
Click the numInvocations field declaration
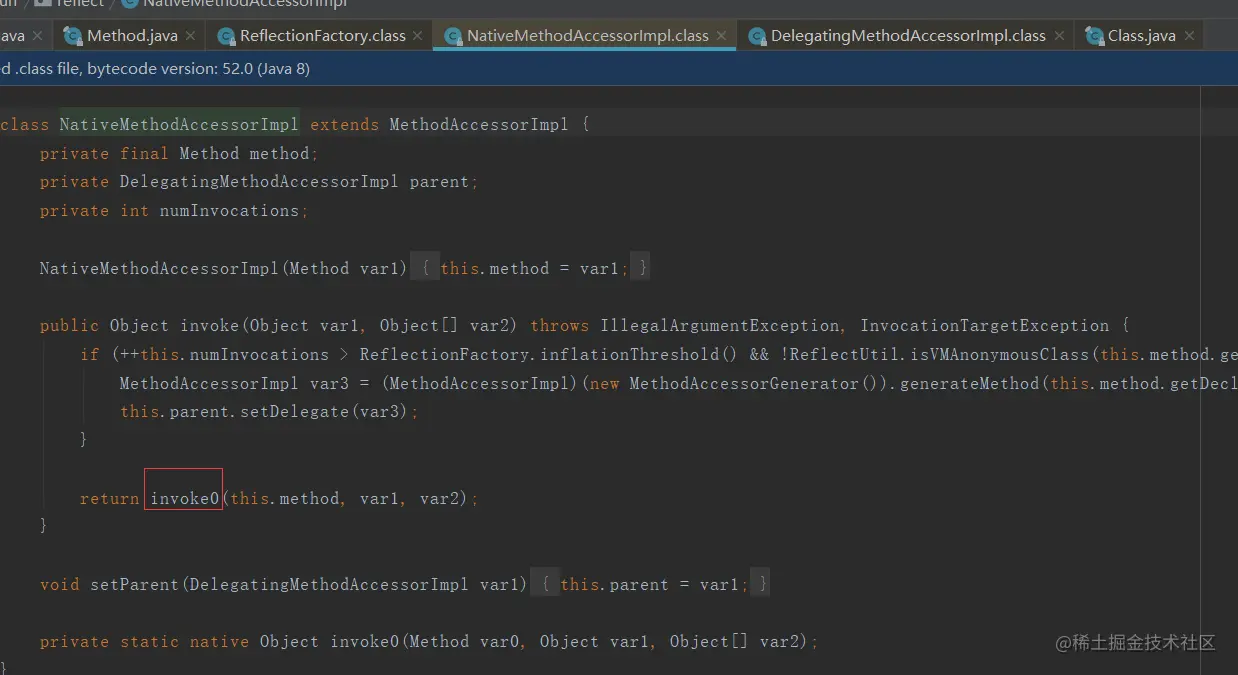[x=229, y=211]
